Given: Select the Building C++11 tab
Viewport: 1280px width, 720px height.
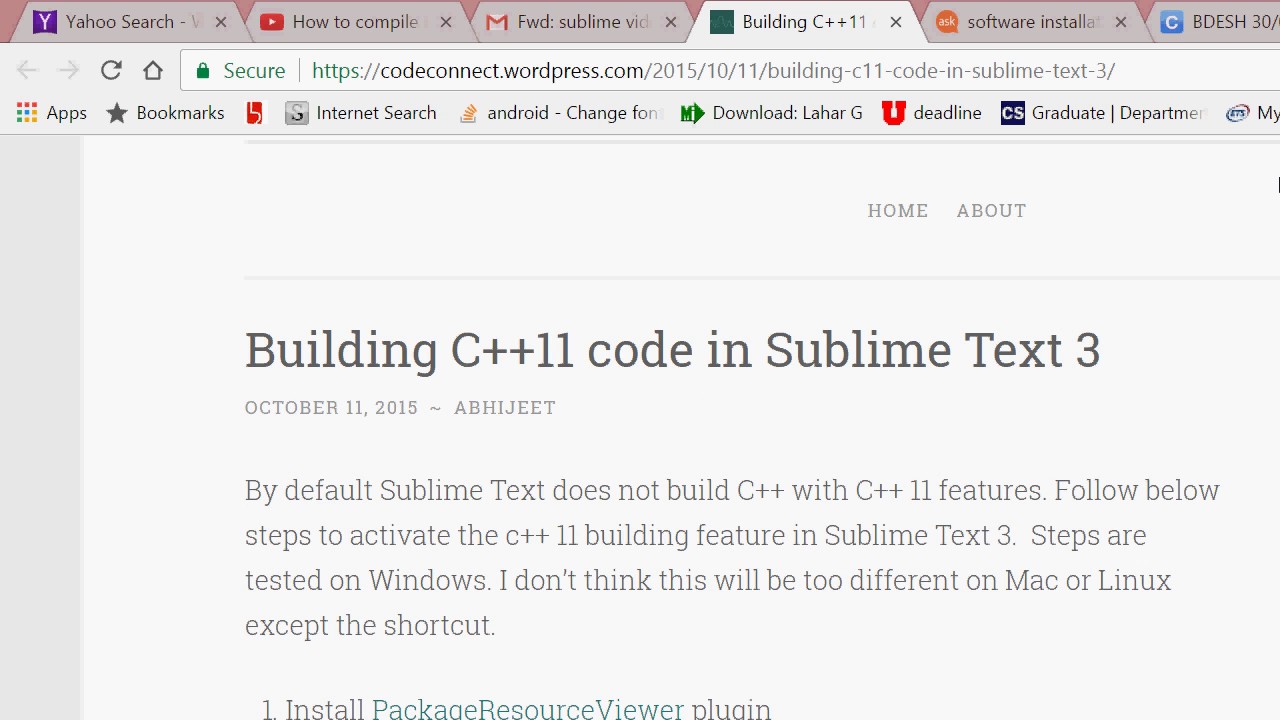Looking at the screenshot, I should [x=804, y=21].
